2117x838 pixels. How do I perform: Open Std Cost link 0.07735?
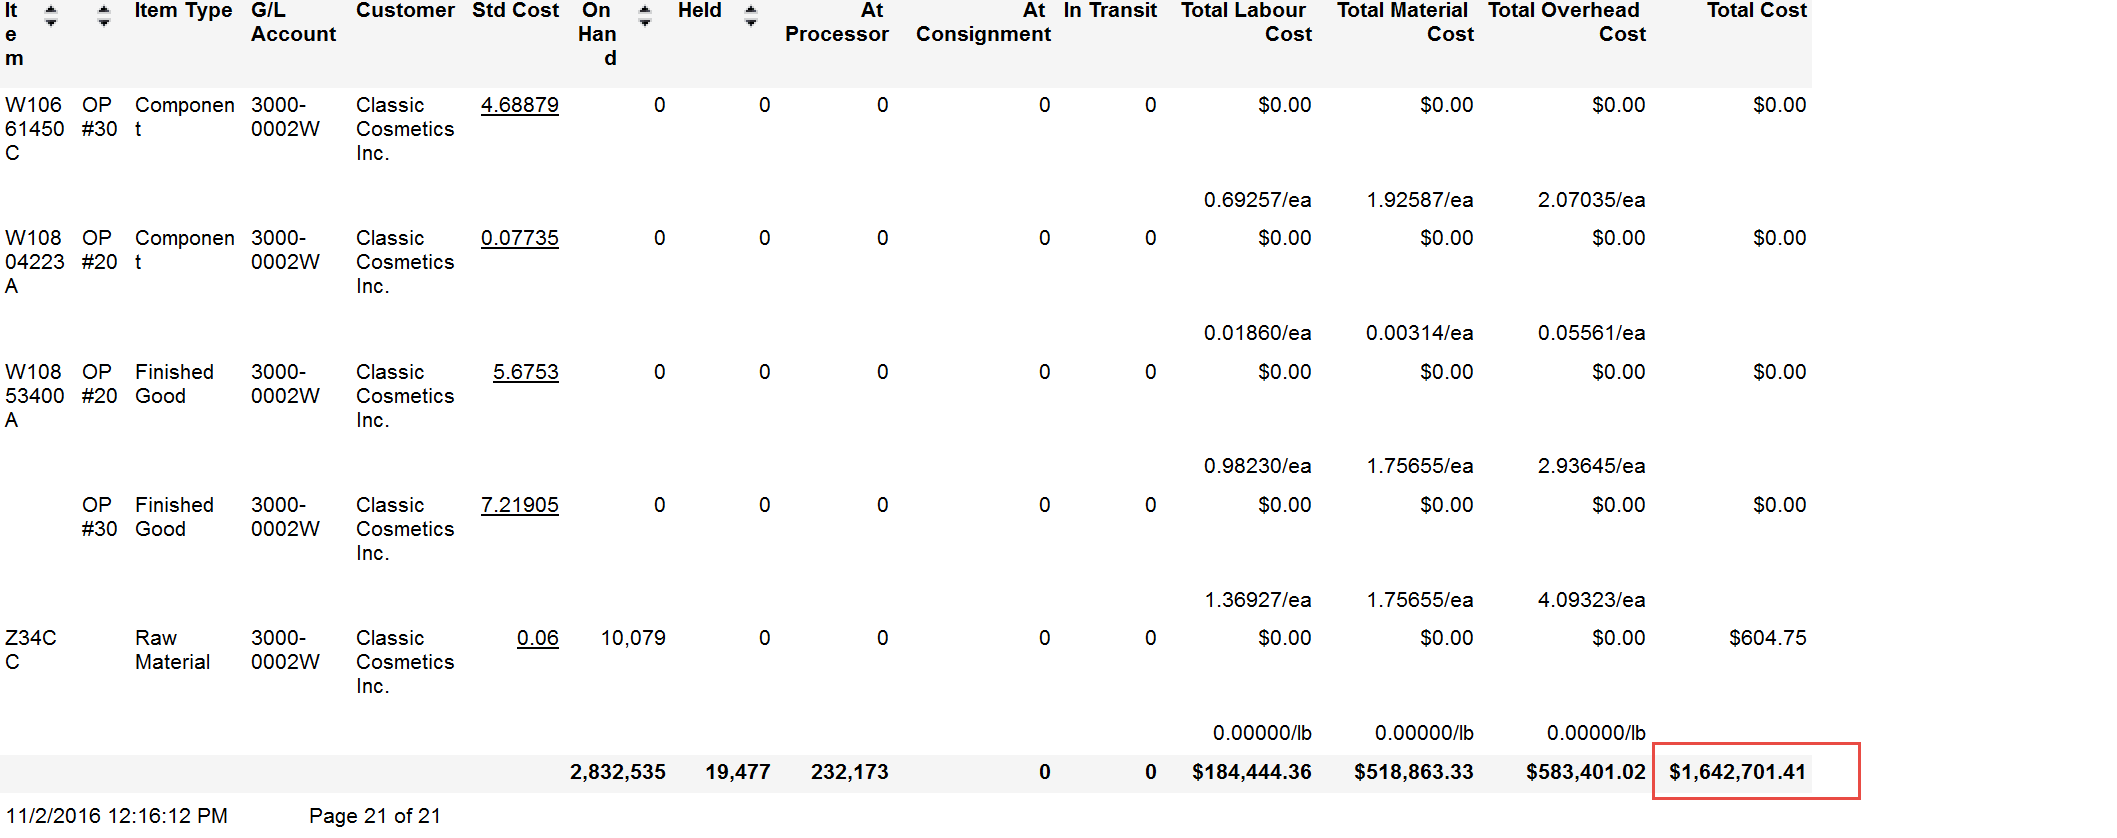point(519,238)
